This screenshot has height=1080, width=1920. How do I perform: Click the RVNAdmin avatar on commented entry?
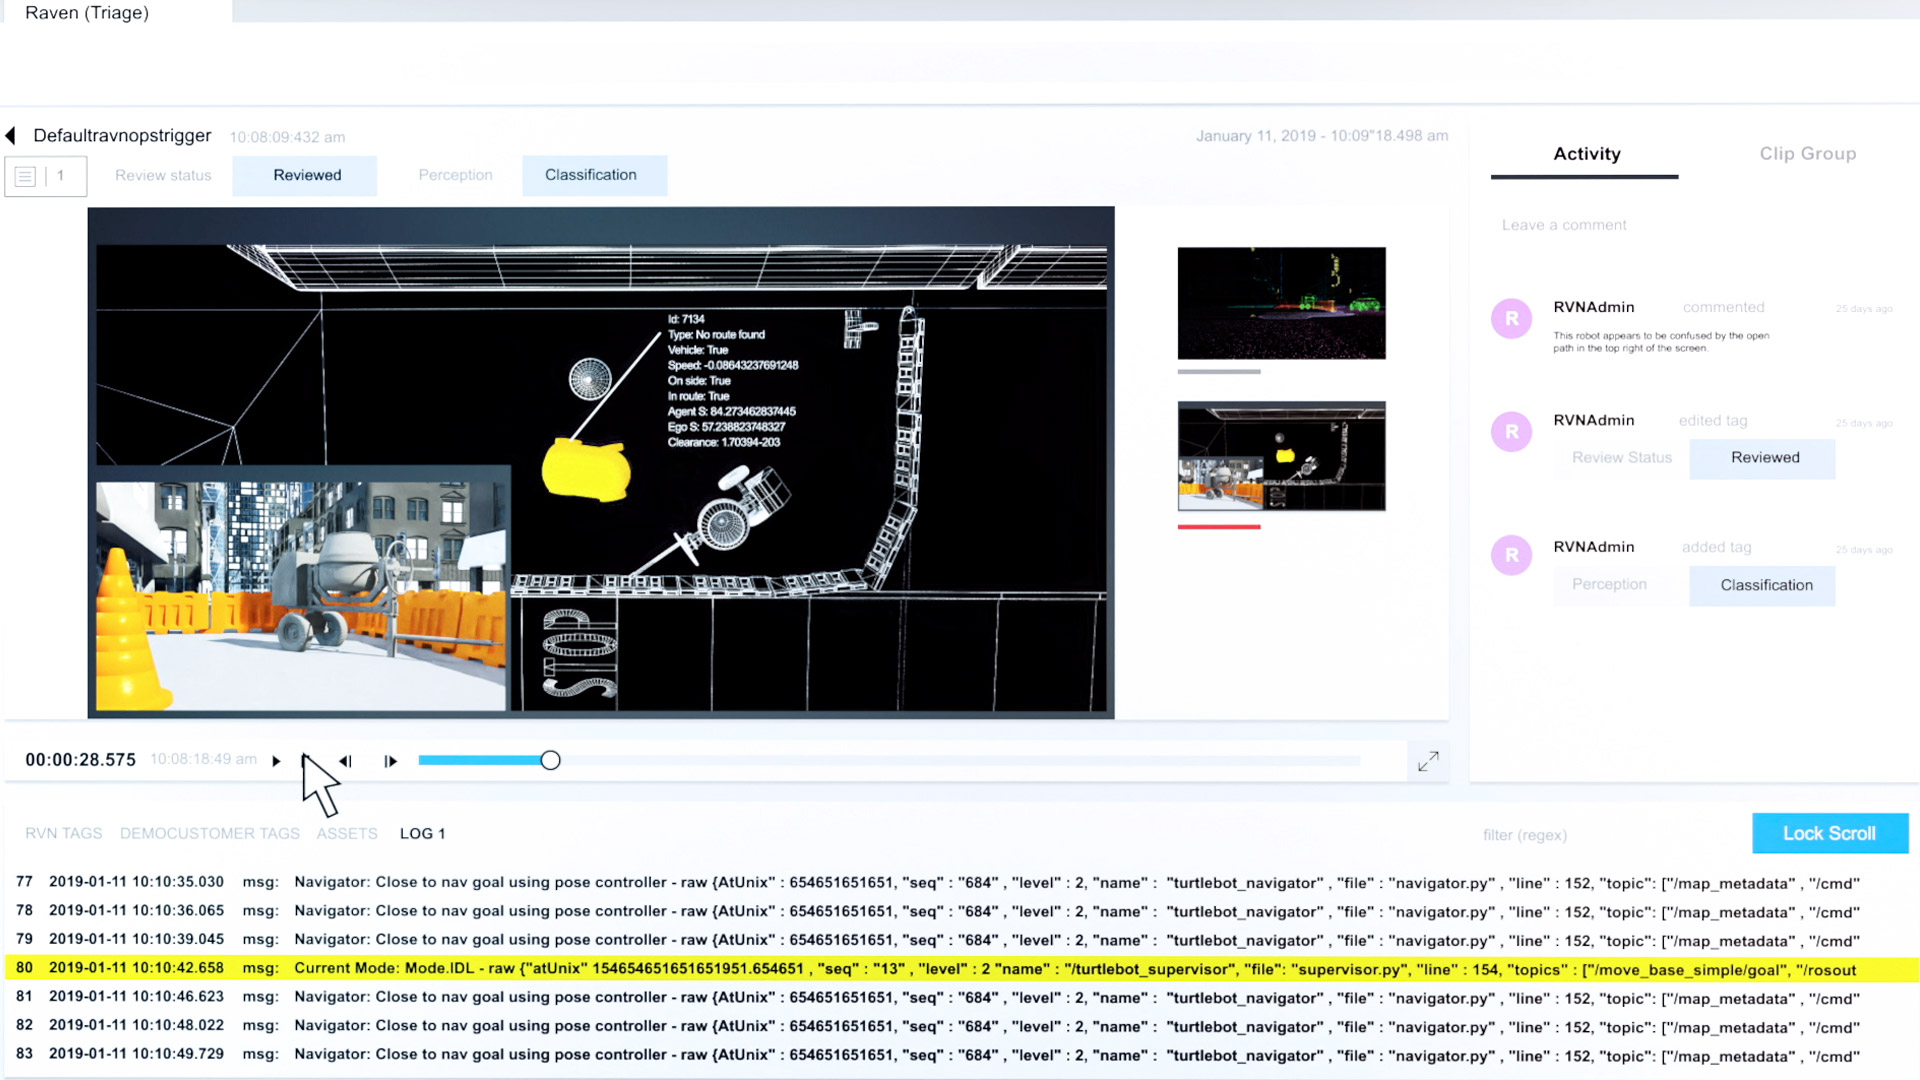(1511, 319)
